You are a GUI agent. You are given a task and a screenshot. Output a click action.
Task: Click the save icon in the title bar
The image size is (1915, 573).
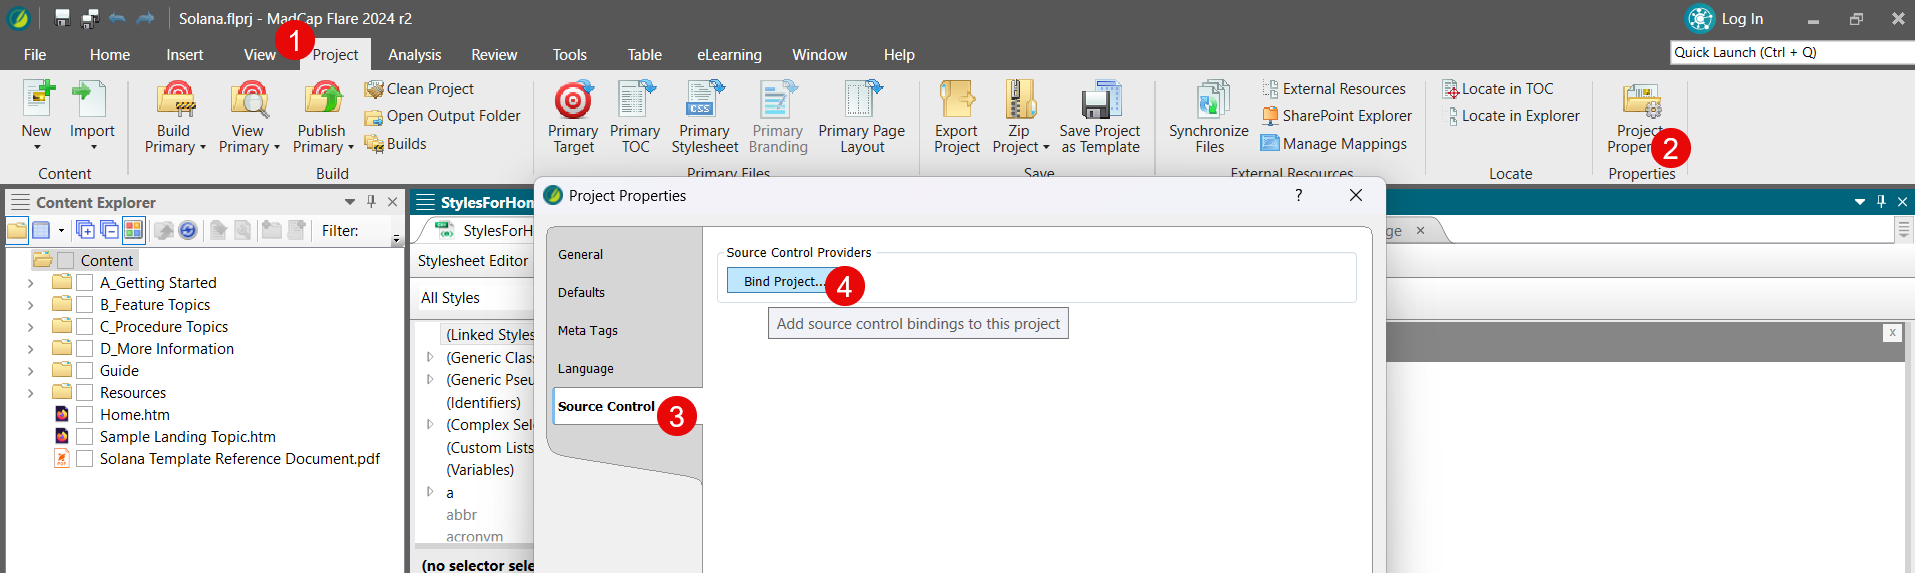(63, 18)
